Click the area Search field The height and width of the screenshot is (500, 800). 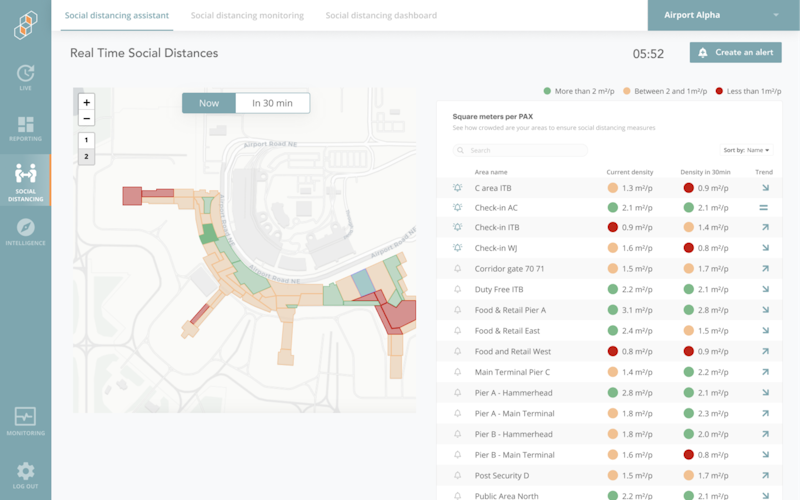coord(520,150)
